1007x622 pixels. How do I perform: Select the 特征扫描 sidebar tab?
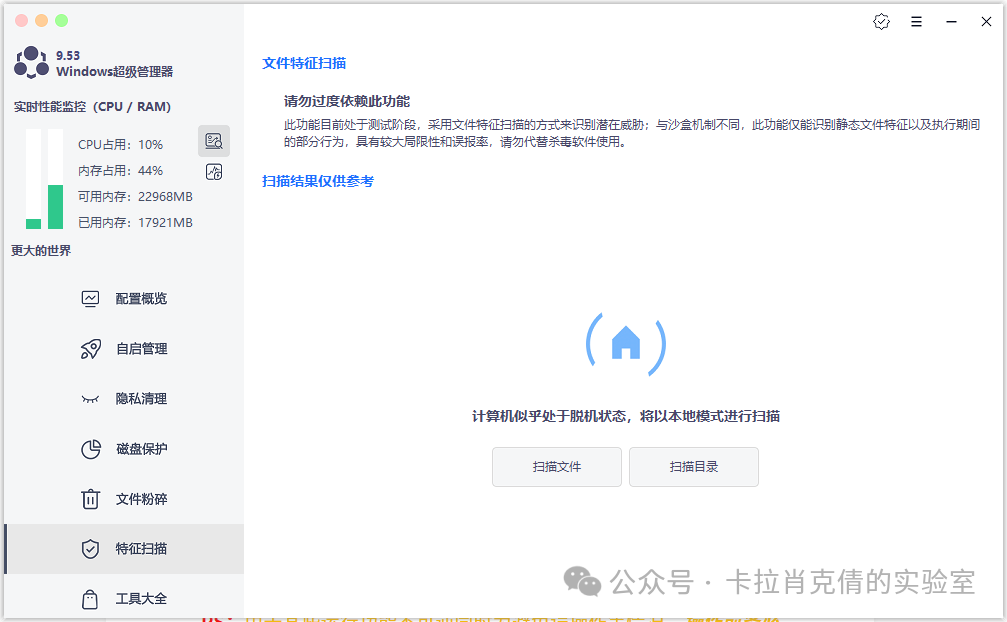tap(141, 549)
